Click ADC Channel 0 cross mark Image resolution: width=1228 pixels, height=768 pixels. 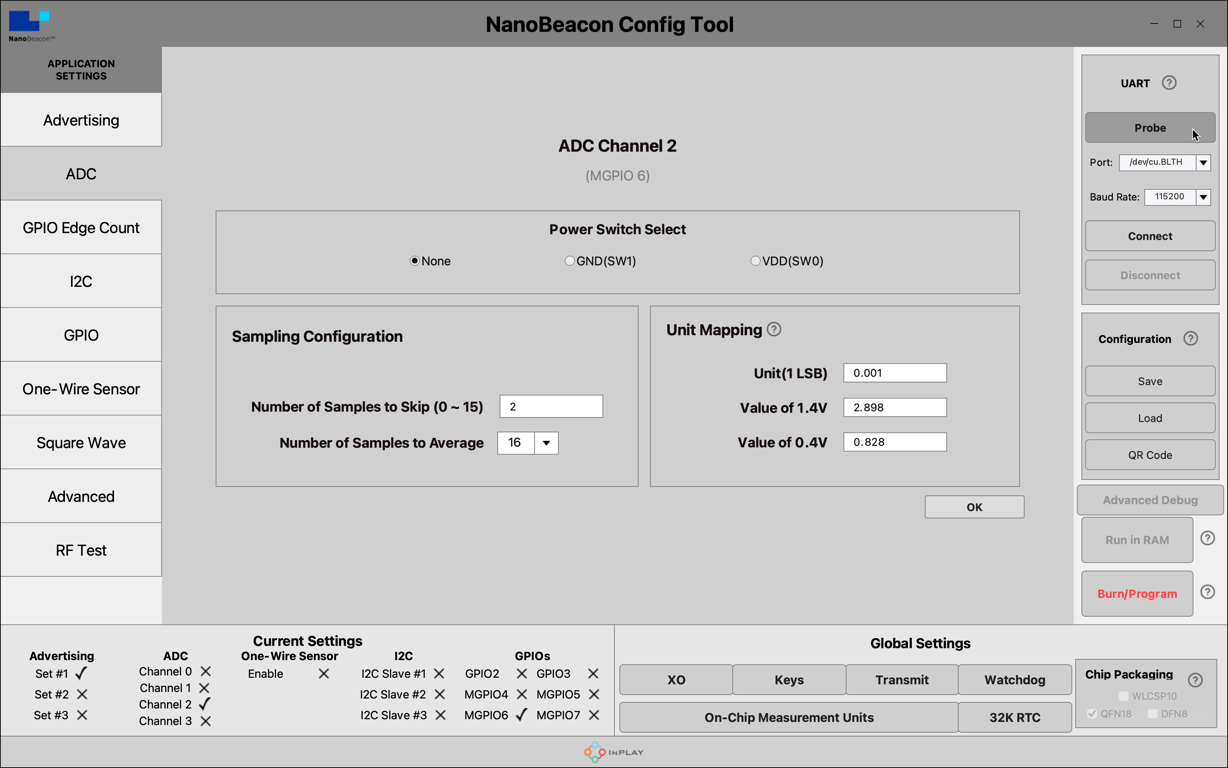206,672
